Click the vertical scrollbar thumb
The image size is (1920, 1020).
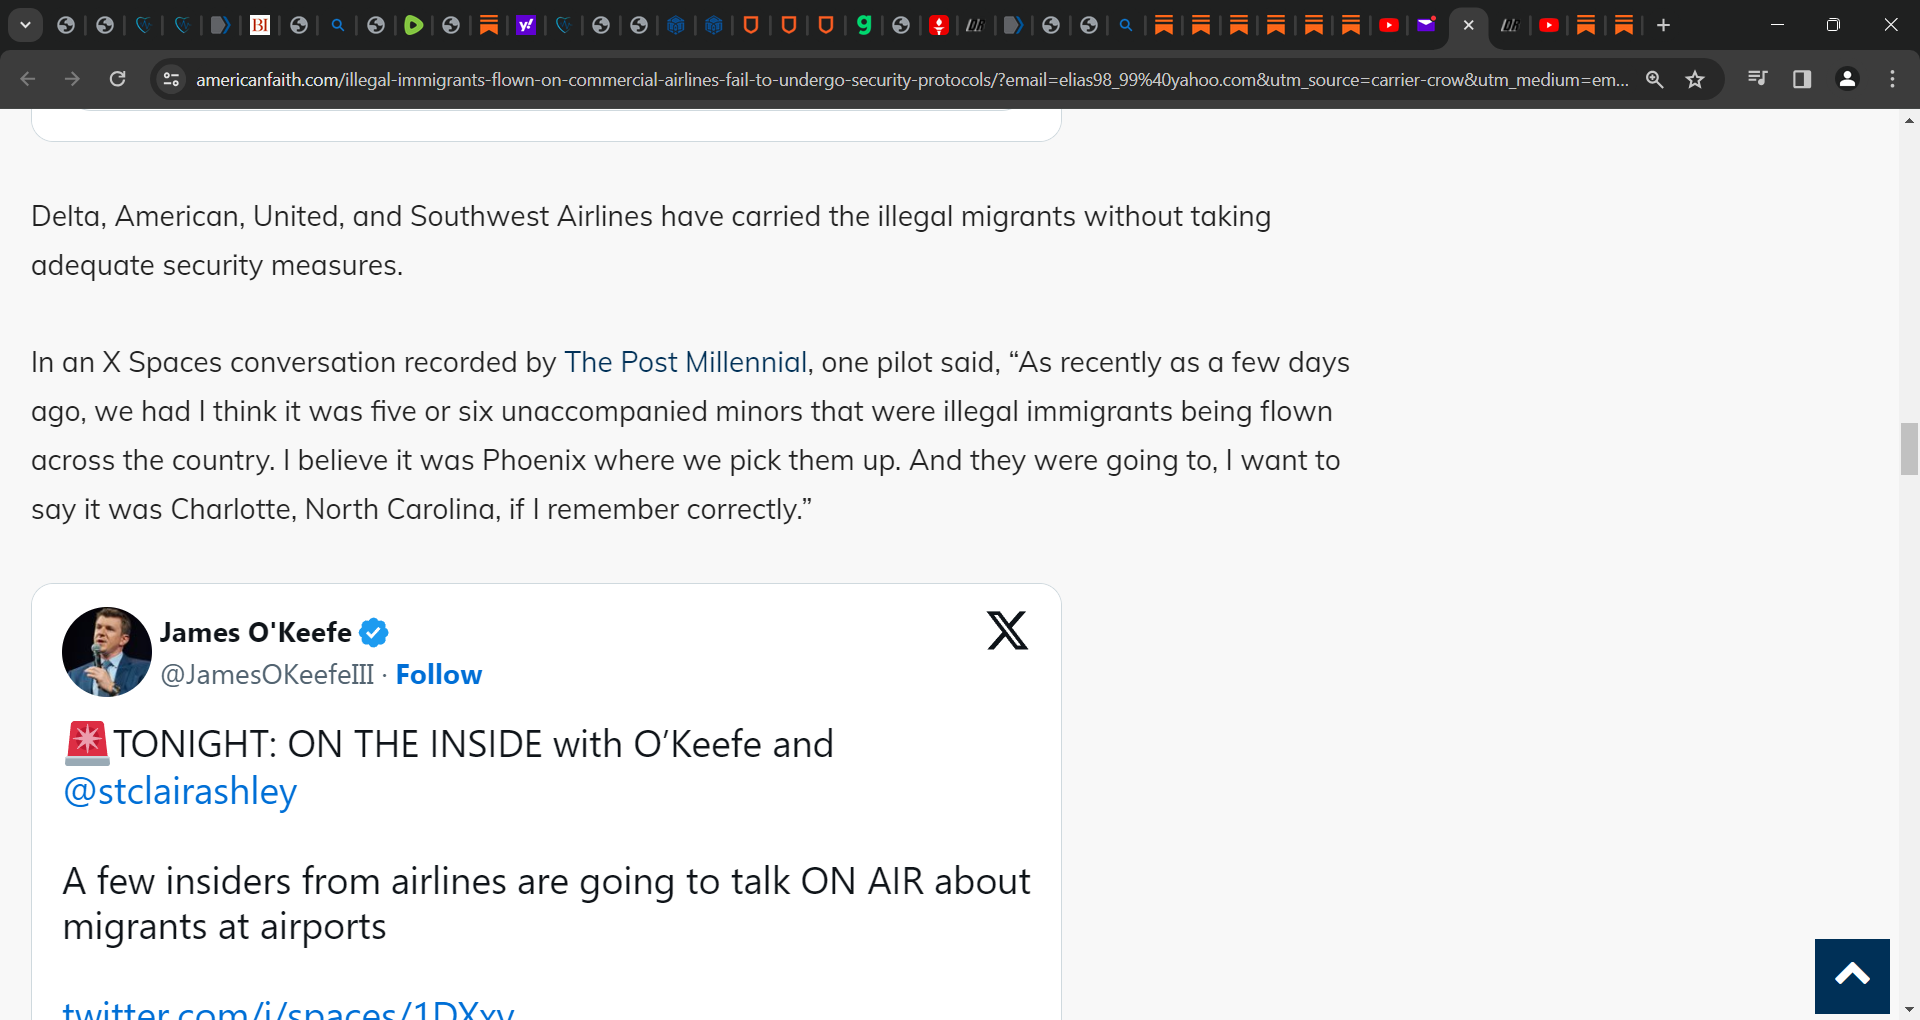coord(1909,449)
